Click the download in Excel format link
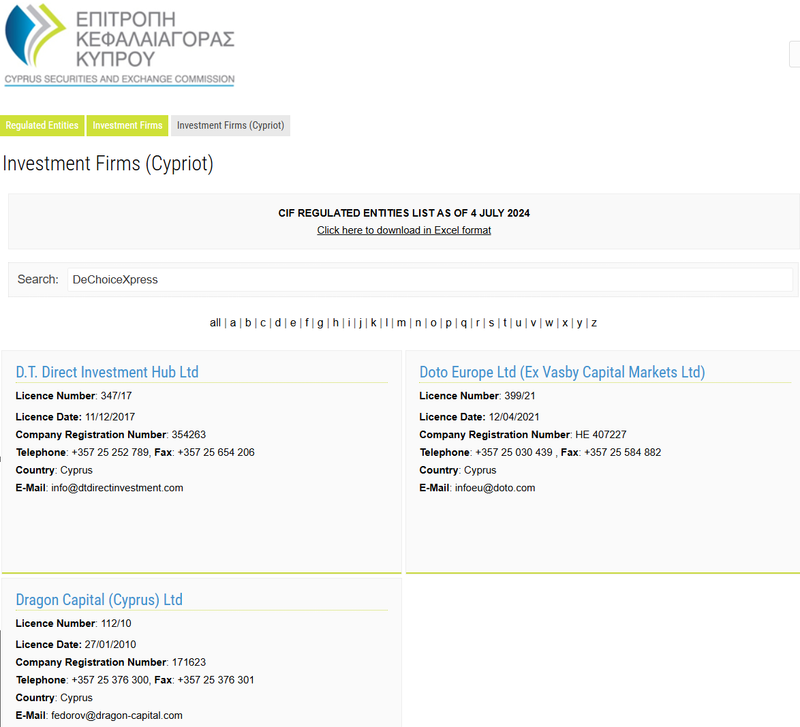This screenshot has height=727, width=800. click(404, 230)
